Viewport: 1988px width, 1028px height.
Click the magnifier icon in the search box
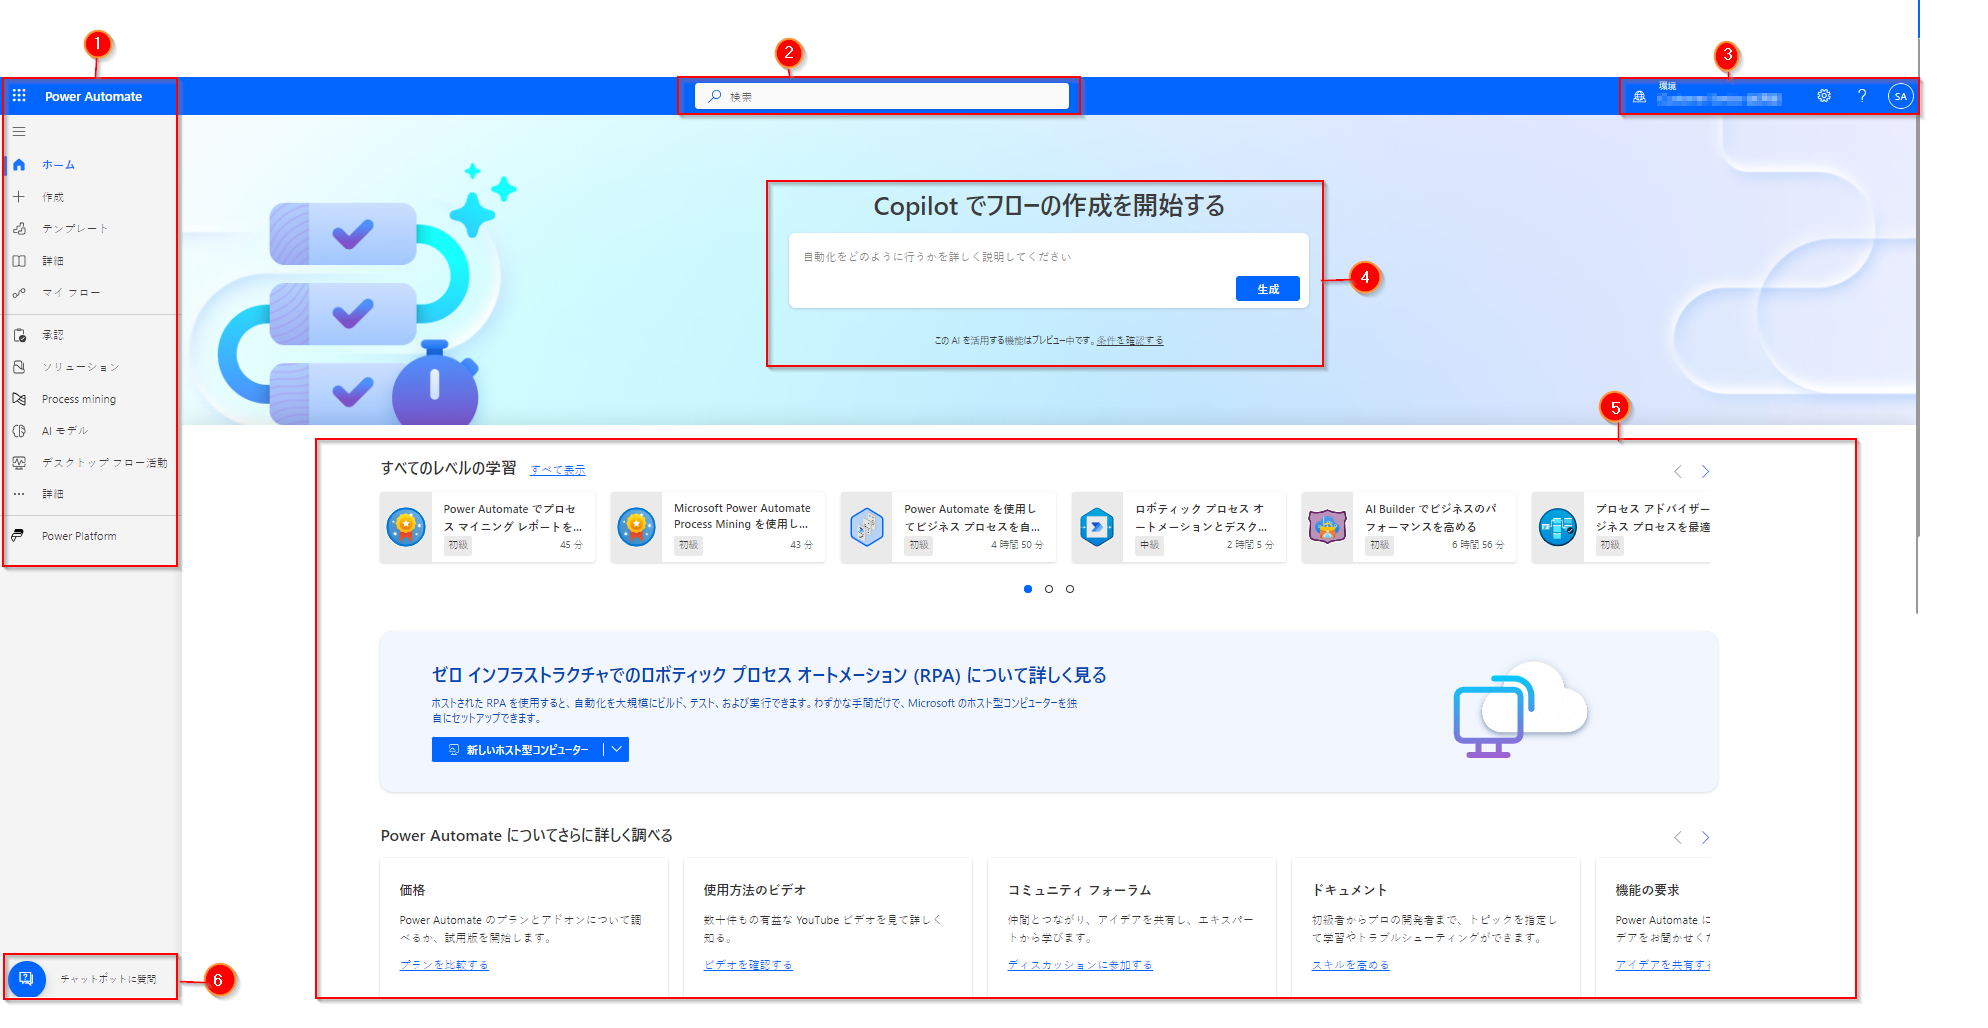click(714, 96)
